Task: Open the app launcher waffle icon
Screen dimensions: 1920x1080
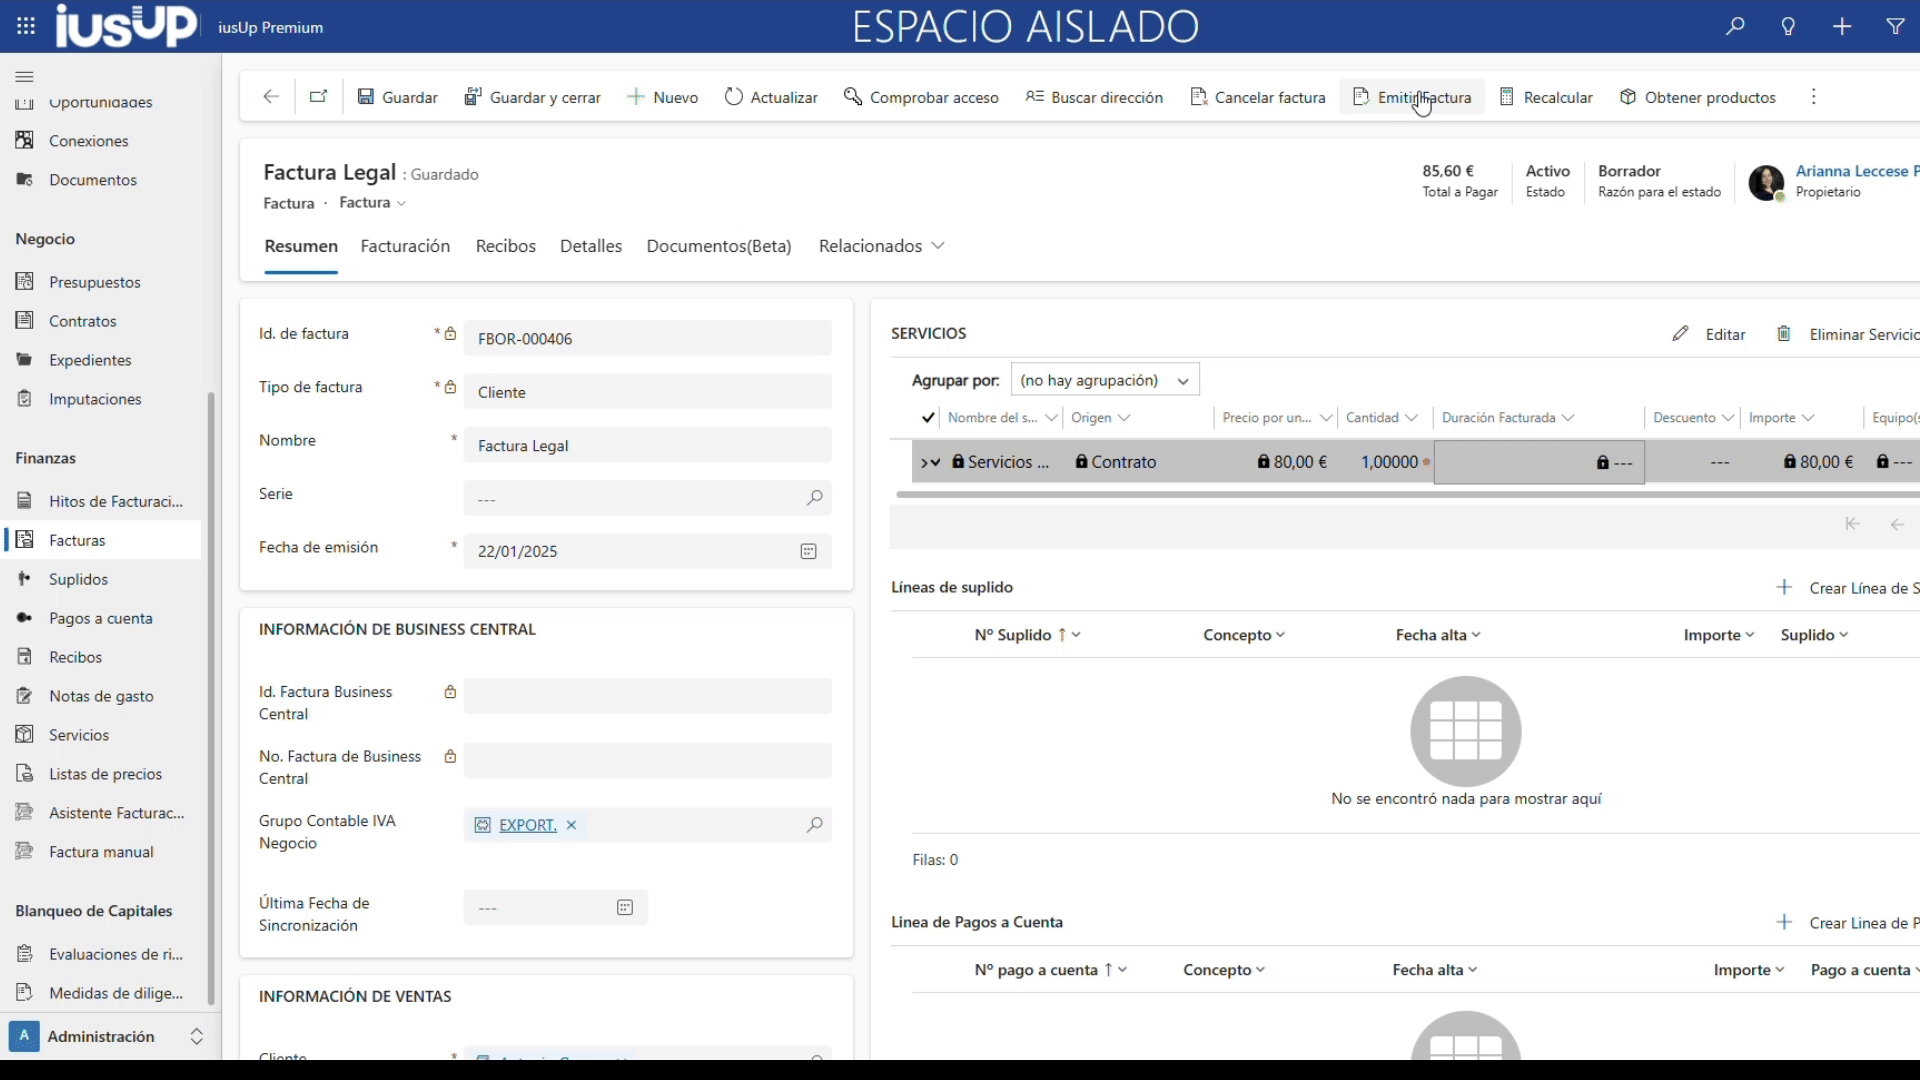Action: [x=26, y=27]
